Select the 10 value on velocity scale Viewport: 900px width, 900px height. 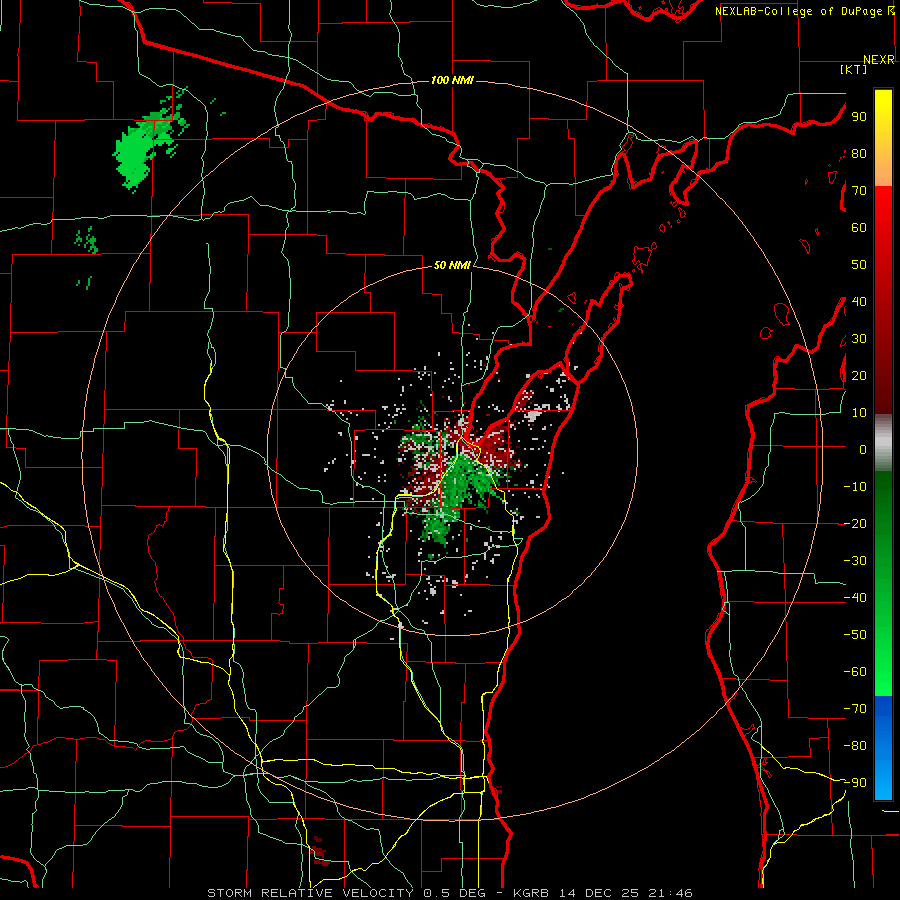coord(859,413)
